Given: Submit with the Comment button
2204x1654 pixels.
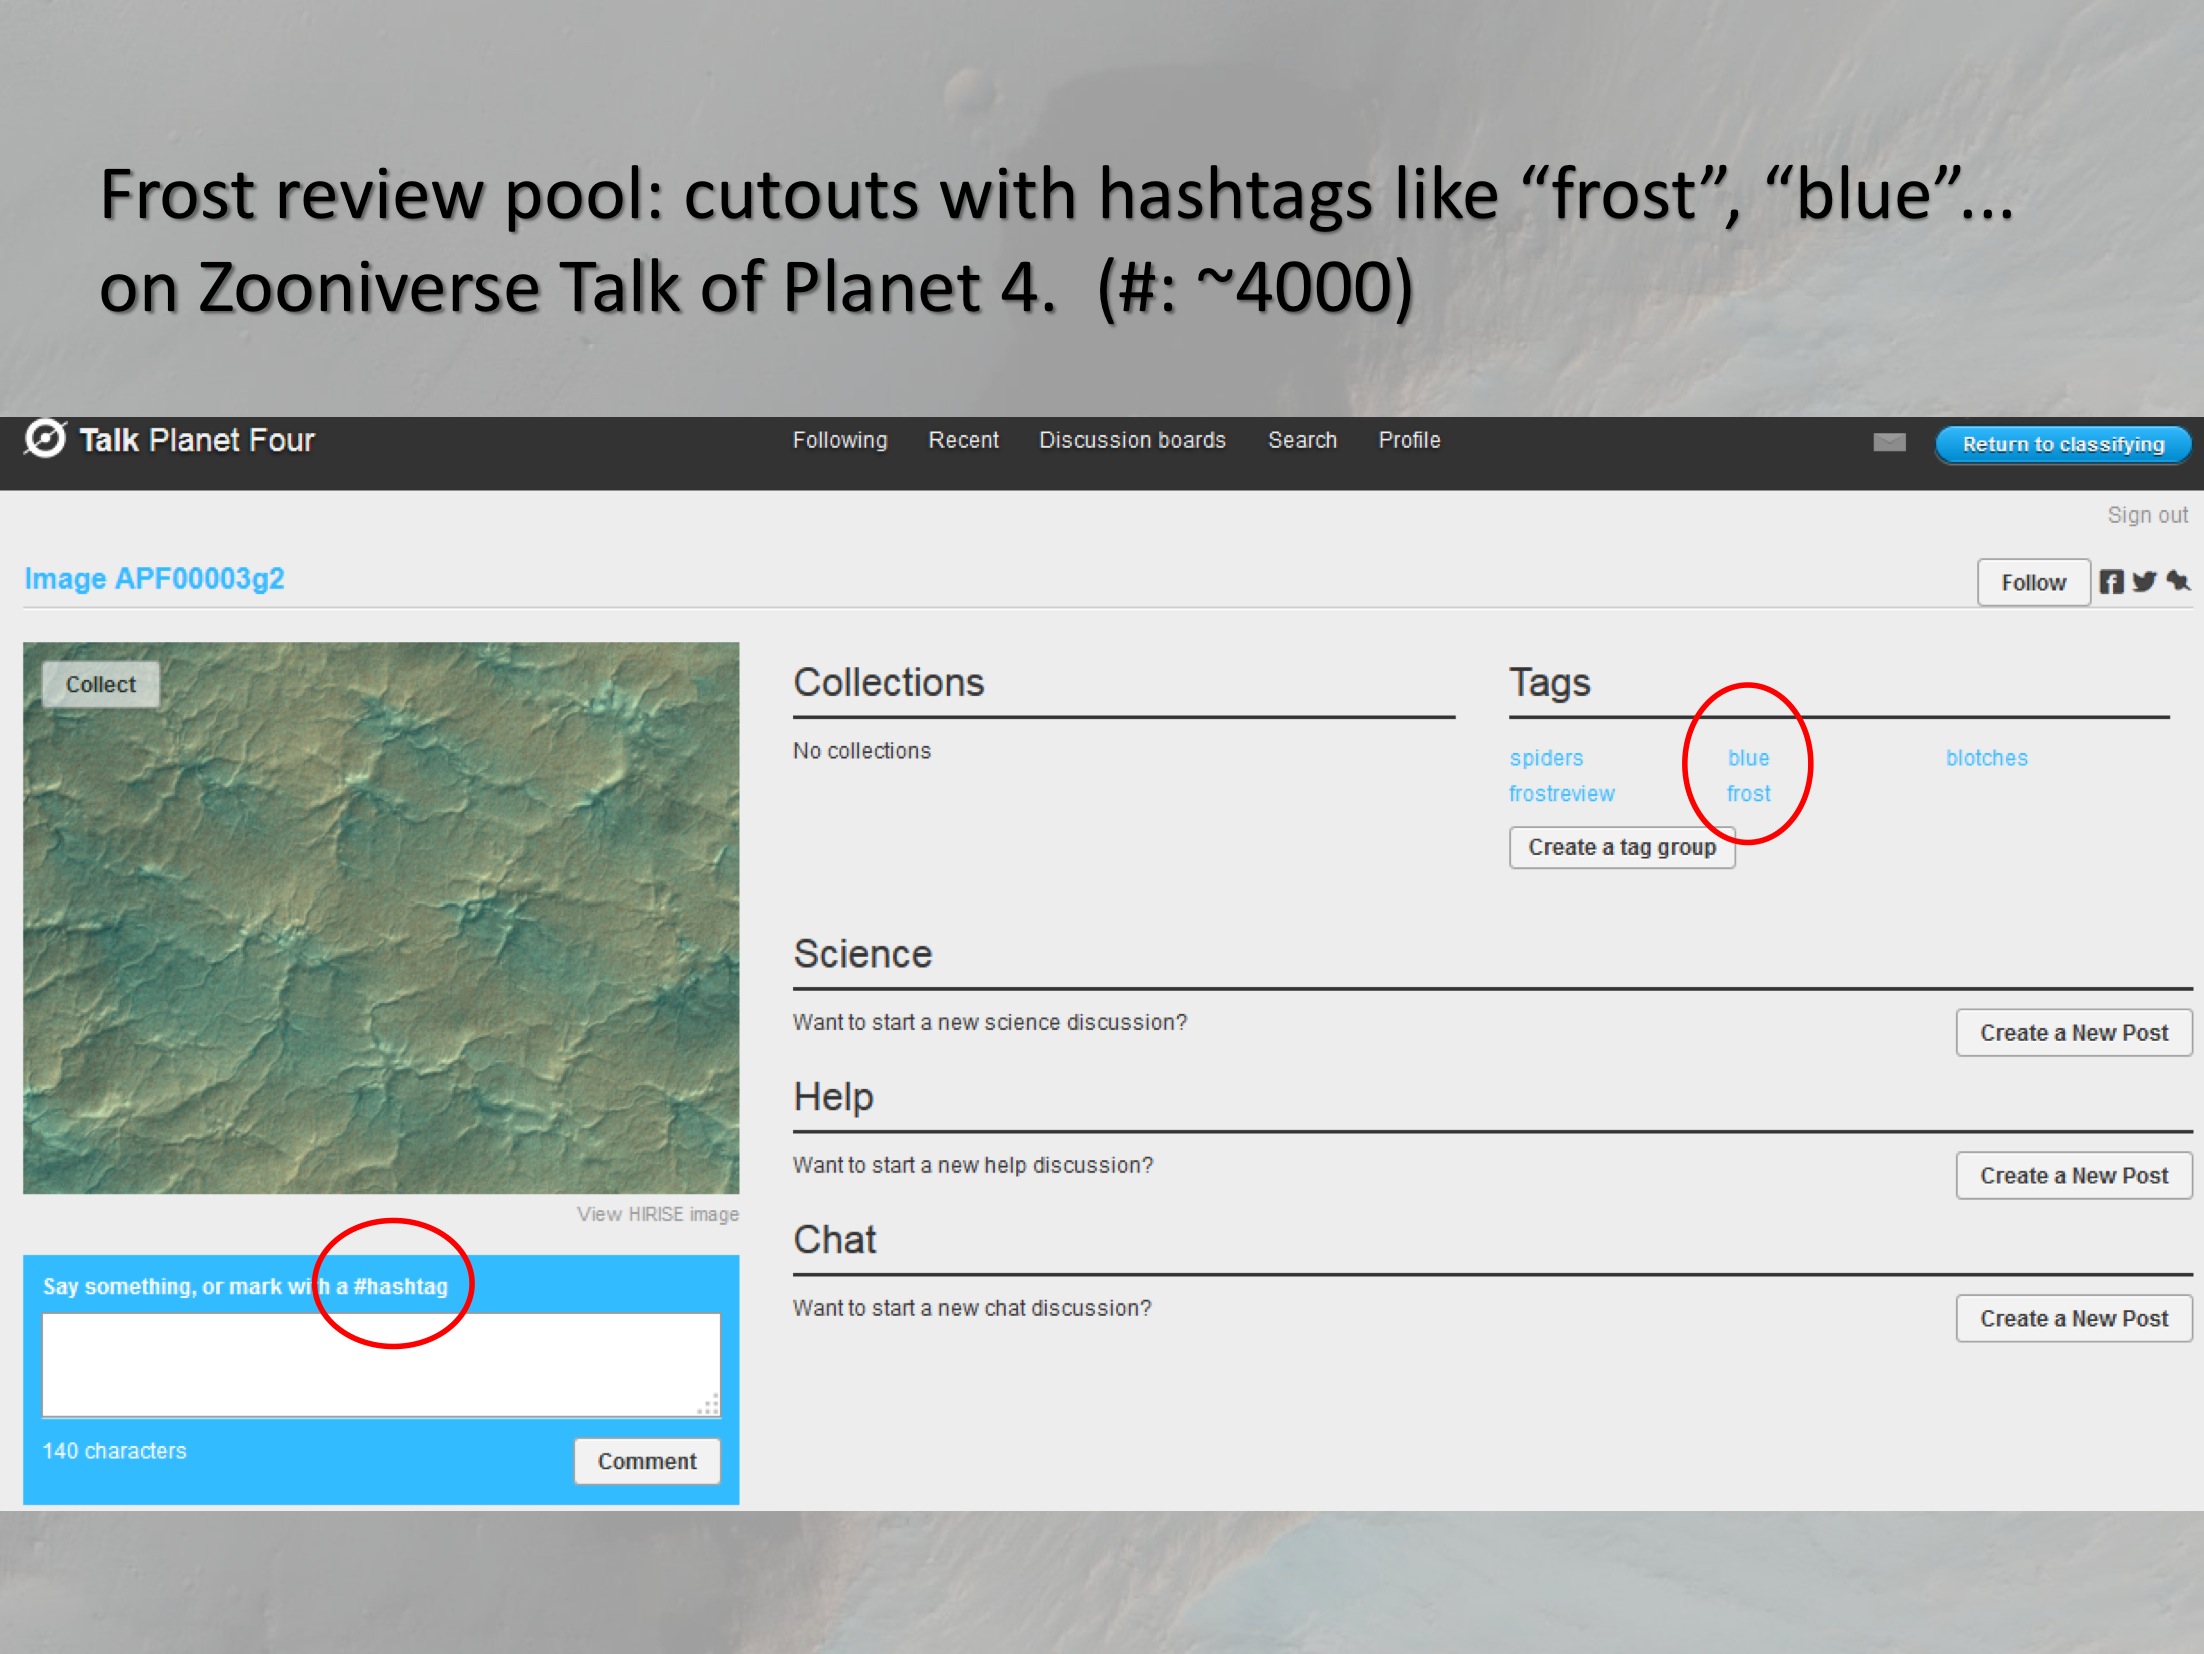Looking at the screenshot, I should point(646,1461).
